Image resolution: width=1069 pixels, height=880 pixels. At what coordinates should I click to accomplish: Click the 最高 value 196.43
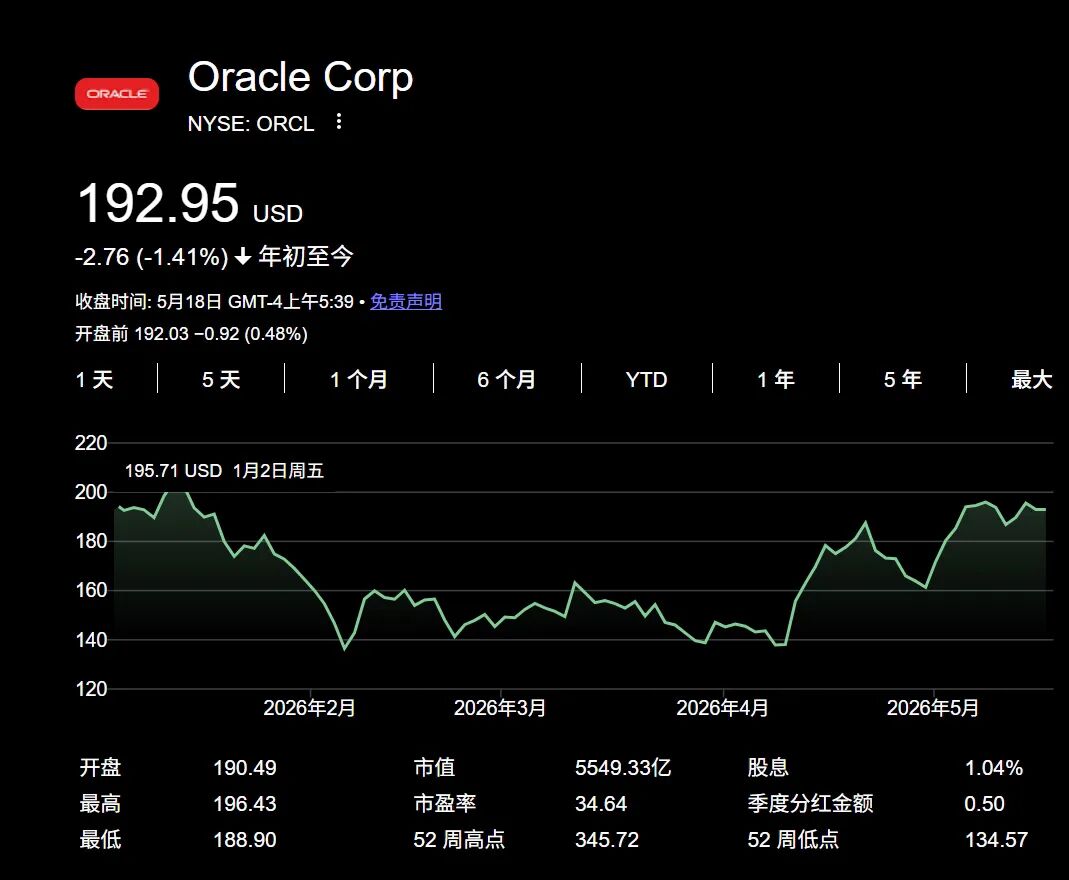(245, 804)
